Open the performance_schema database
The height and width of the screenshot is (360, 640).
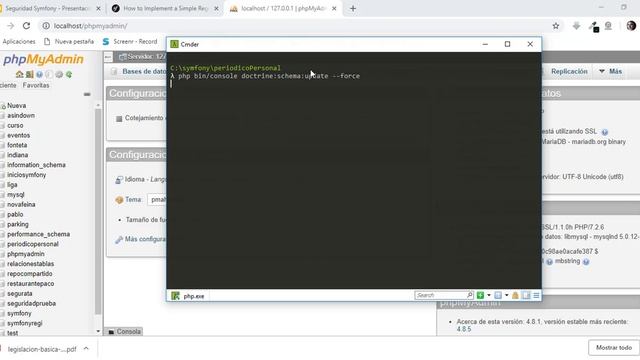[38, 234]
